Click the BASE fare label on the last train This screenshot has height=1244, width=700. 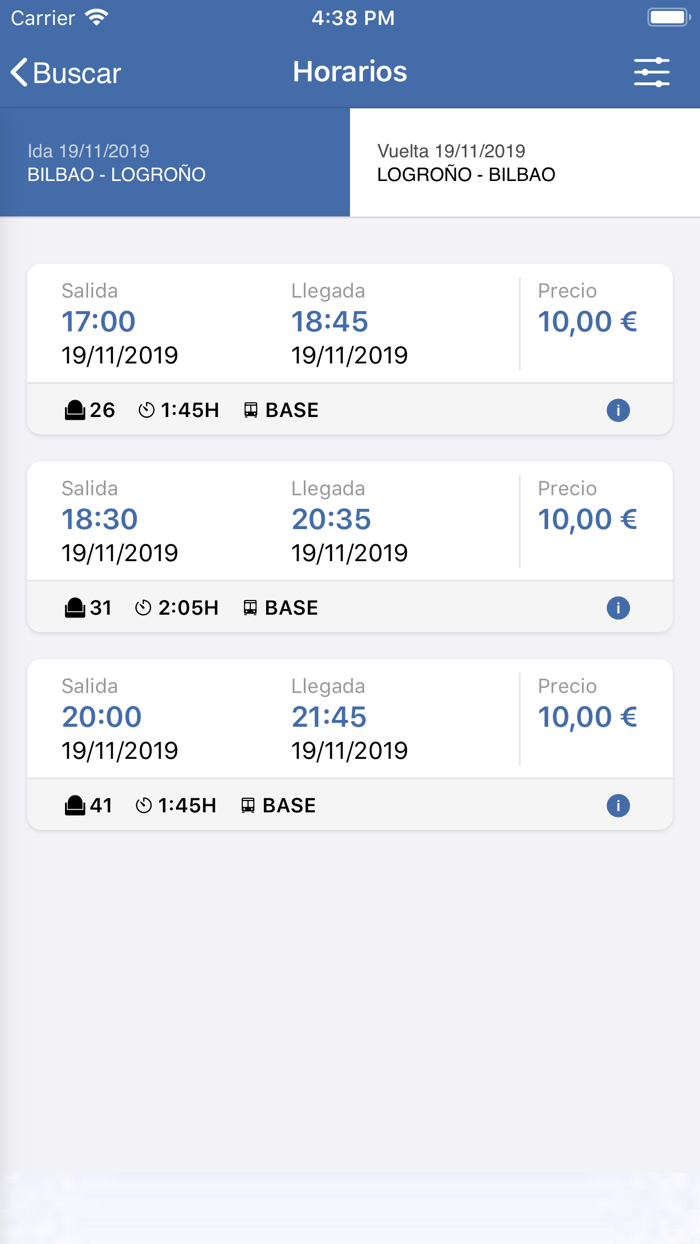292,804
